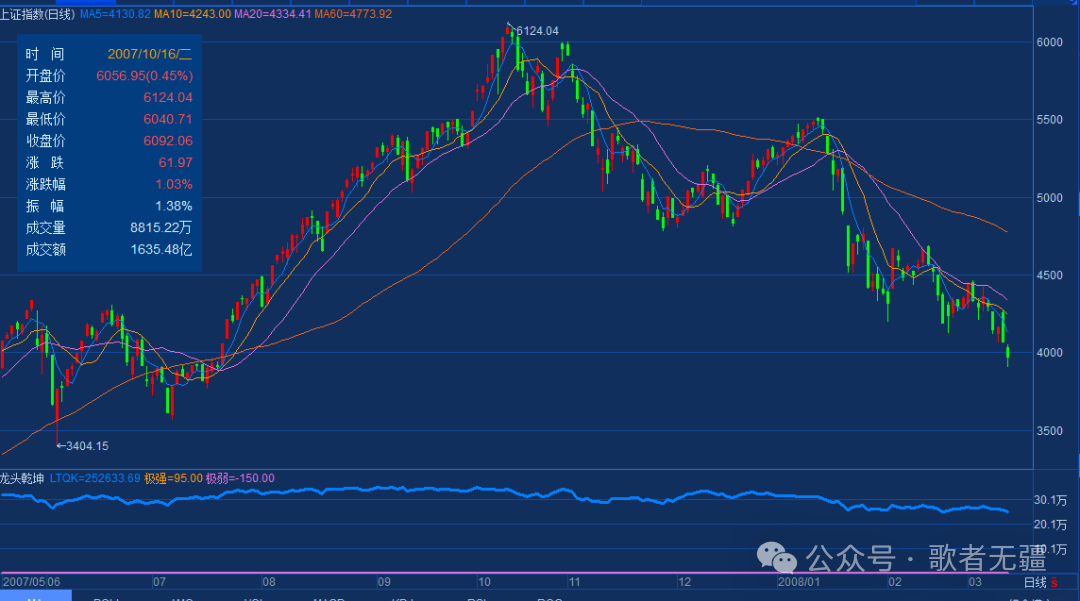Click the MA5 moving average label
The height and width of the screenshot is (601, 1080).
[117, 14]
